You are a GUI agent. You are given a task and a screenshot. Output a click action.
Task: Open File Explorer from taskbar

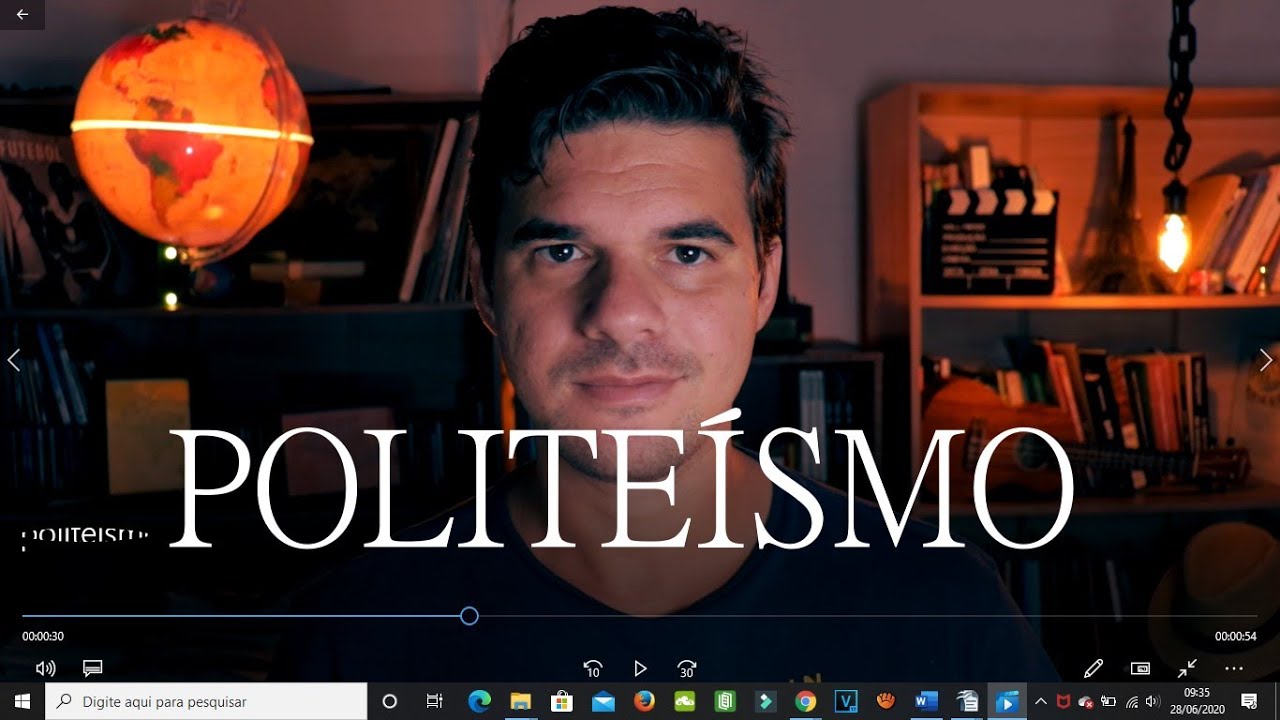(521, 701)
